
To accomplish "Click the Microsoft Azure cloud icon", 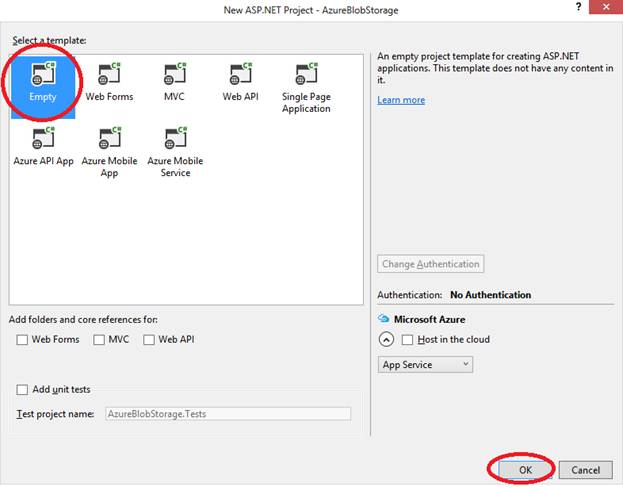I will (383, 319).
